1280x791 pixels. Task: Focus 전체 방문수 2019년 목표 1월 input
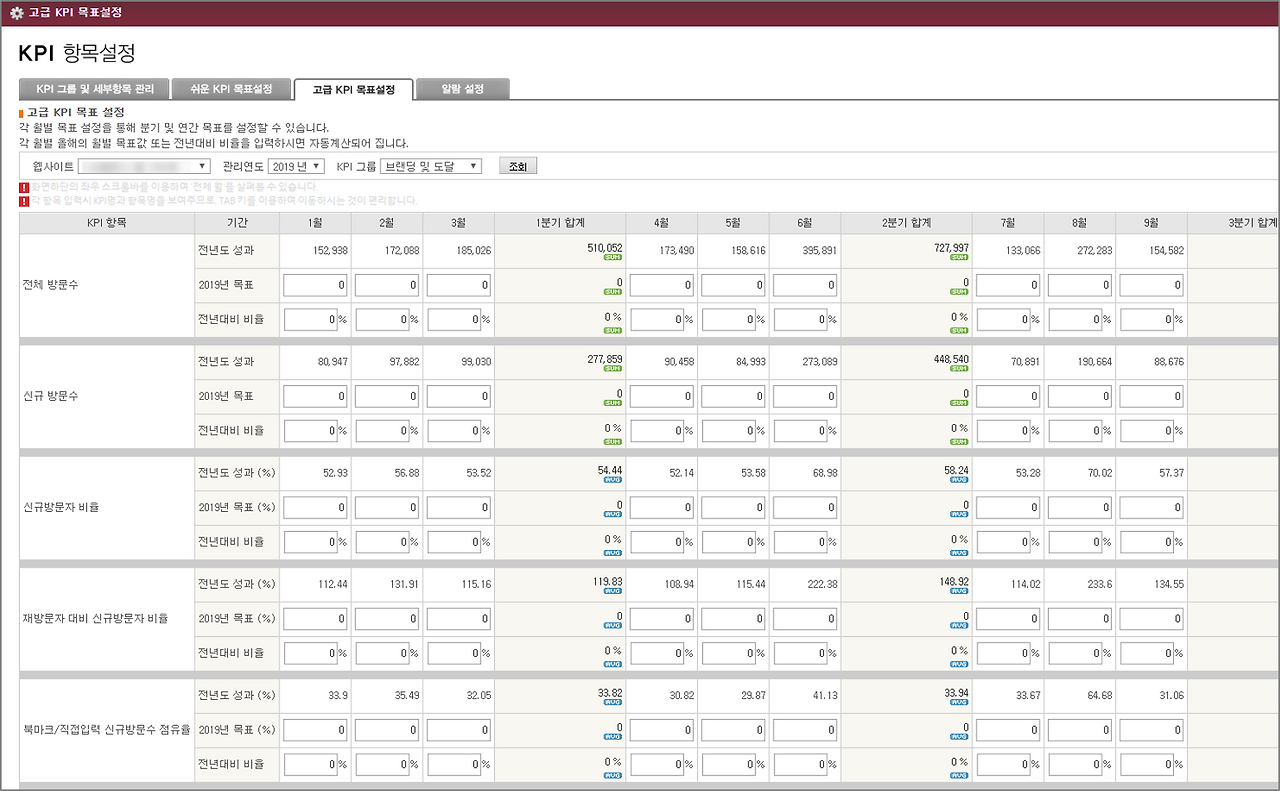pos(316,286)
